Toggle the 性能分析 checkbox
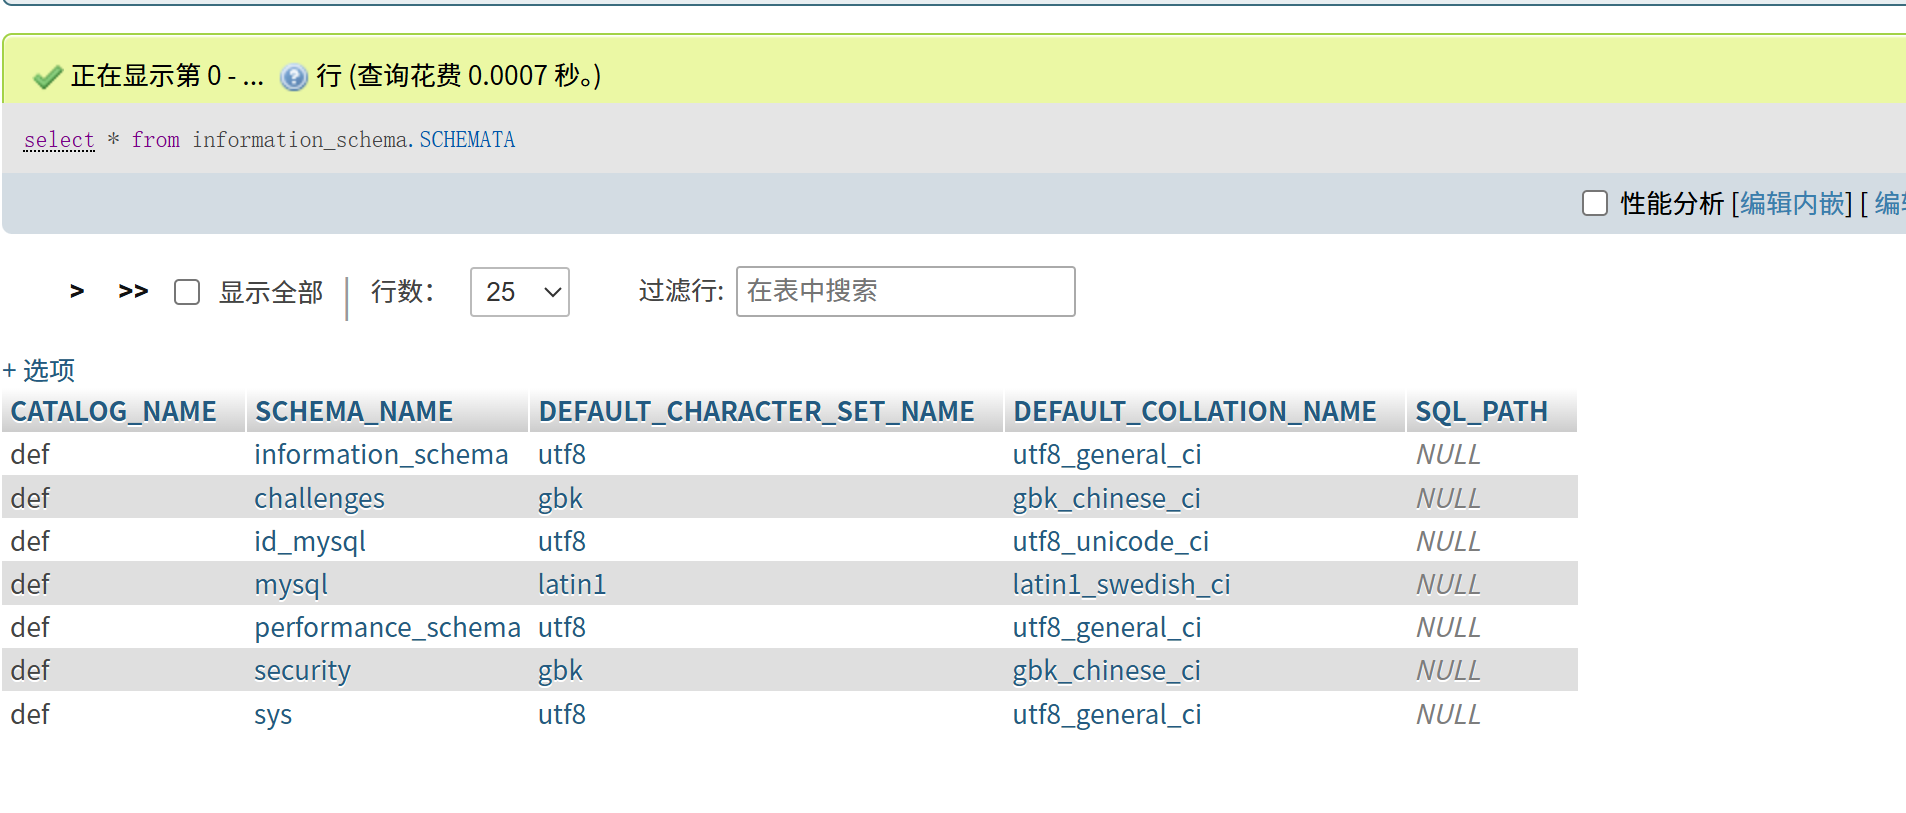Viewport: 1906px width, 813px height. (x=1595, y=203)
